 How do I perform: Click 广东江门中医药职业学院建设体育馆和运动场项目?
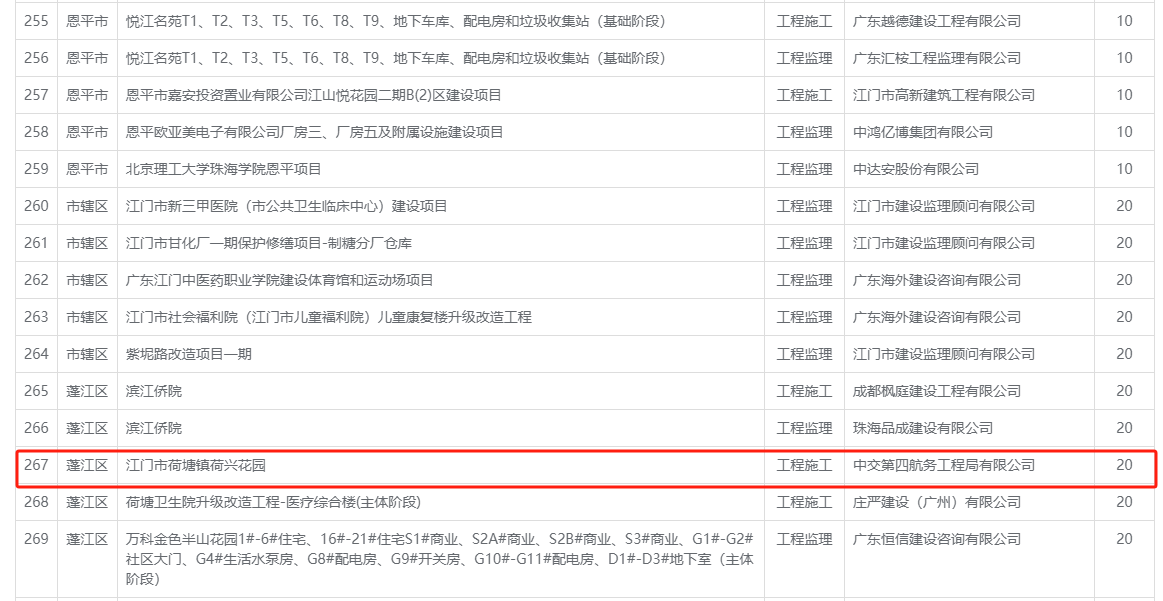coord(280,280)
